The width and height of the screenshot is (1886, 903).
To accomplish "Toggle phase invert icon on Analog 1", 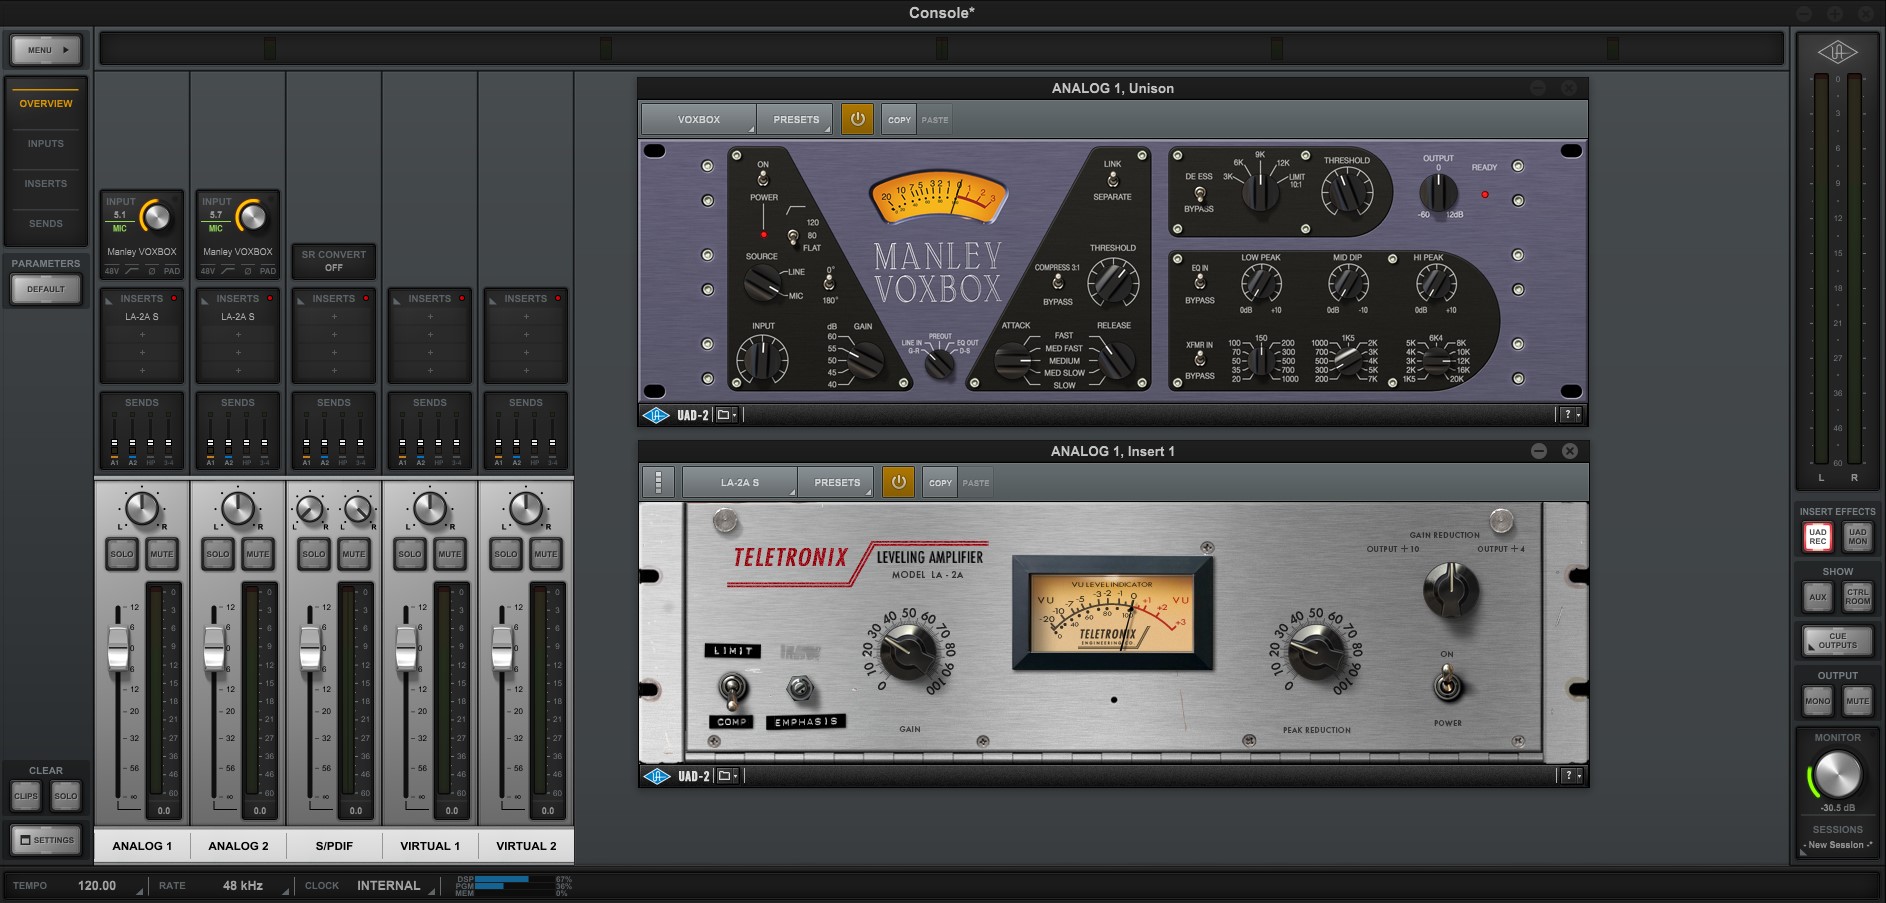I will click(152, 271).
